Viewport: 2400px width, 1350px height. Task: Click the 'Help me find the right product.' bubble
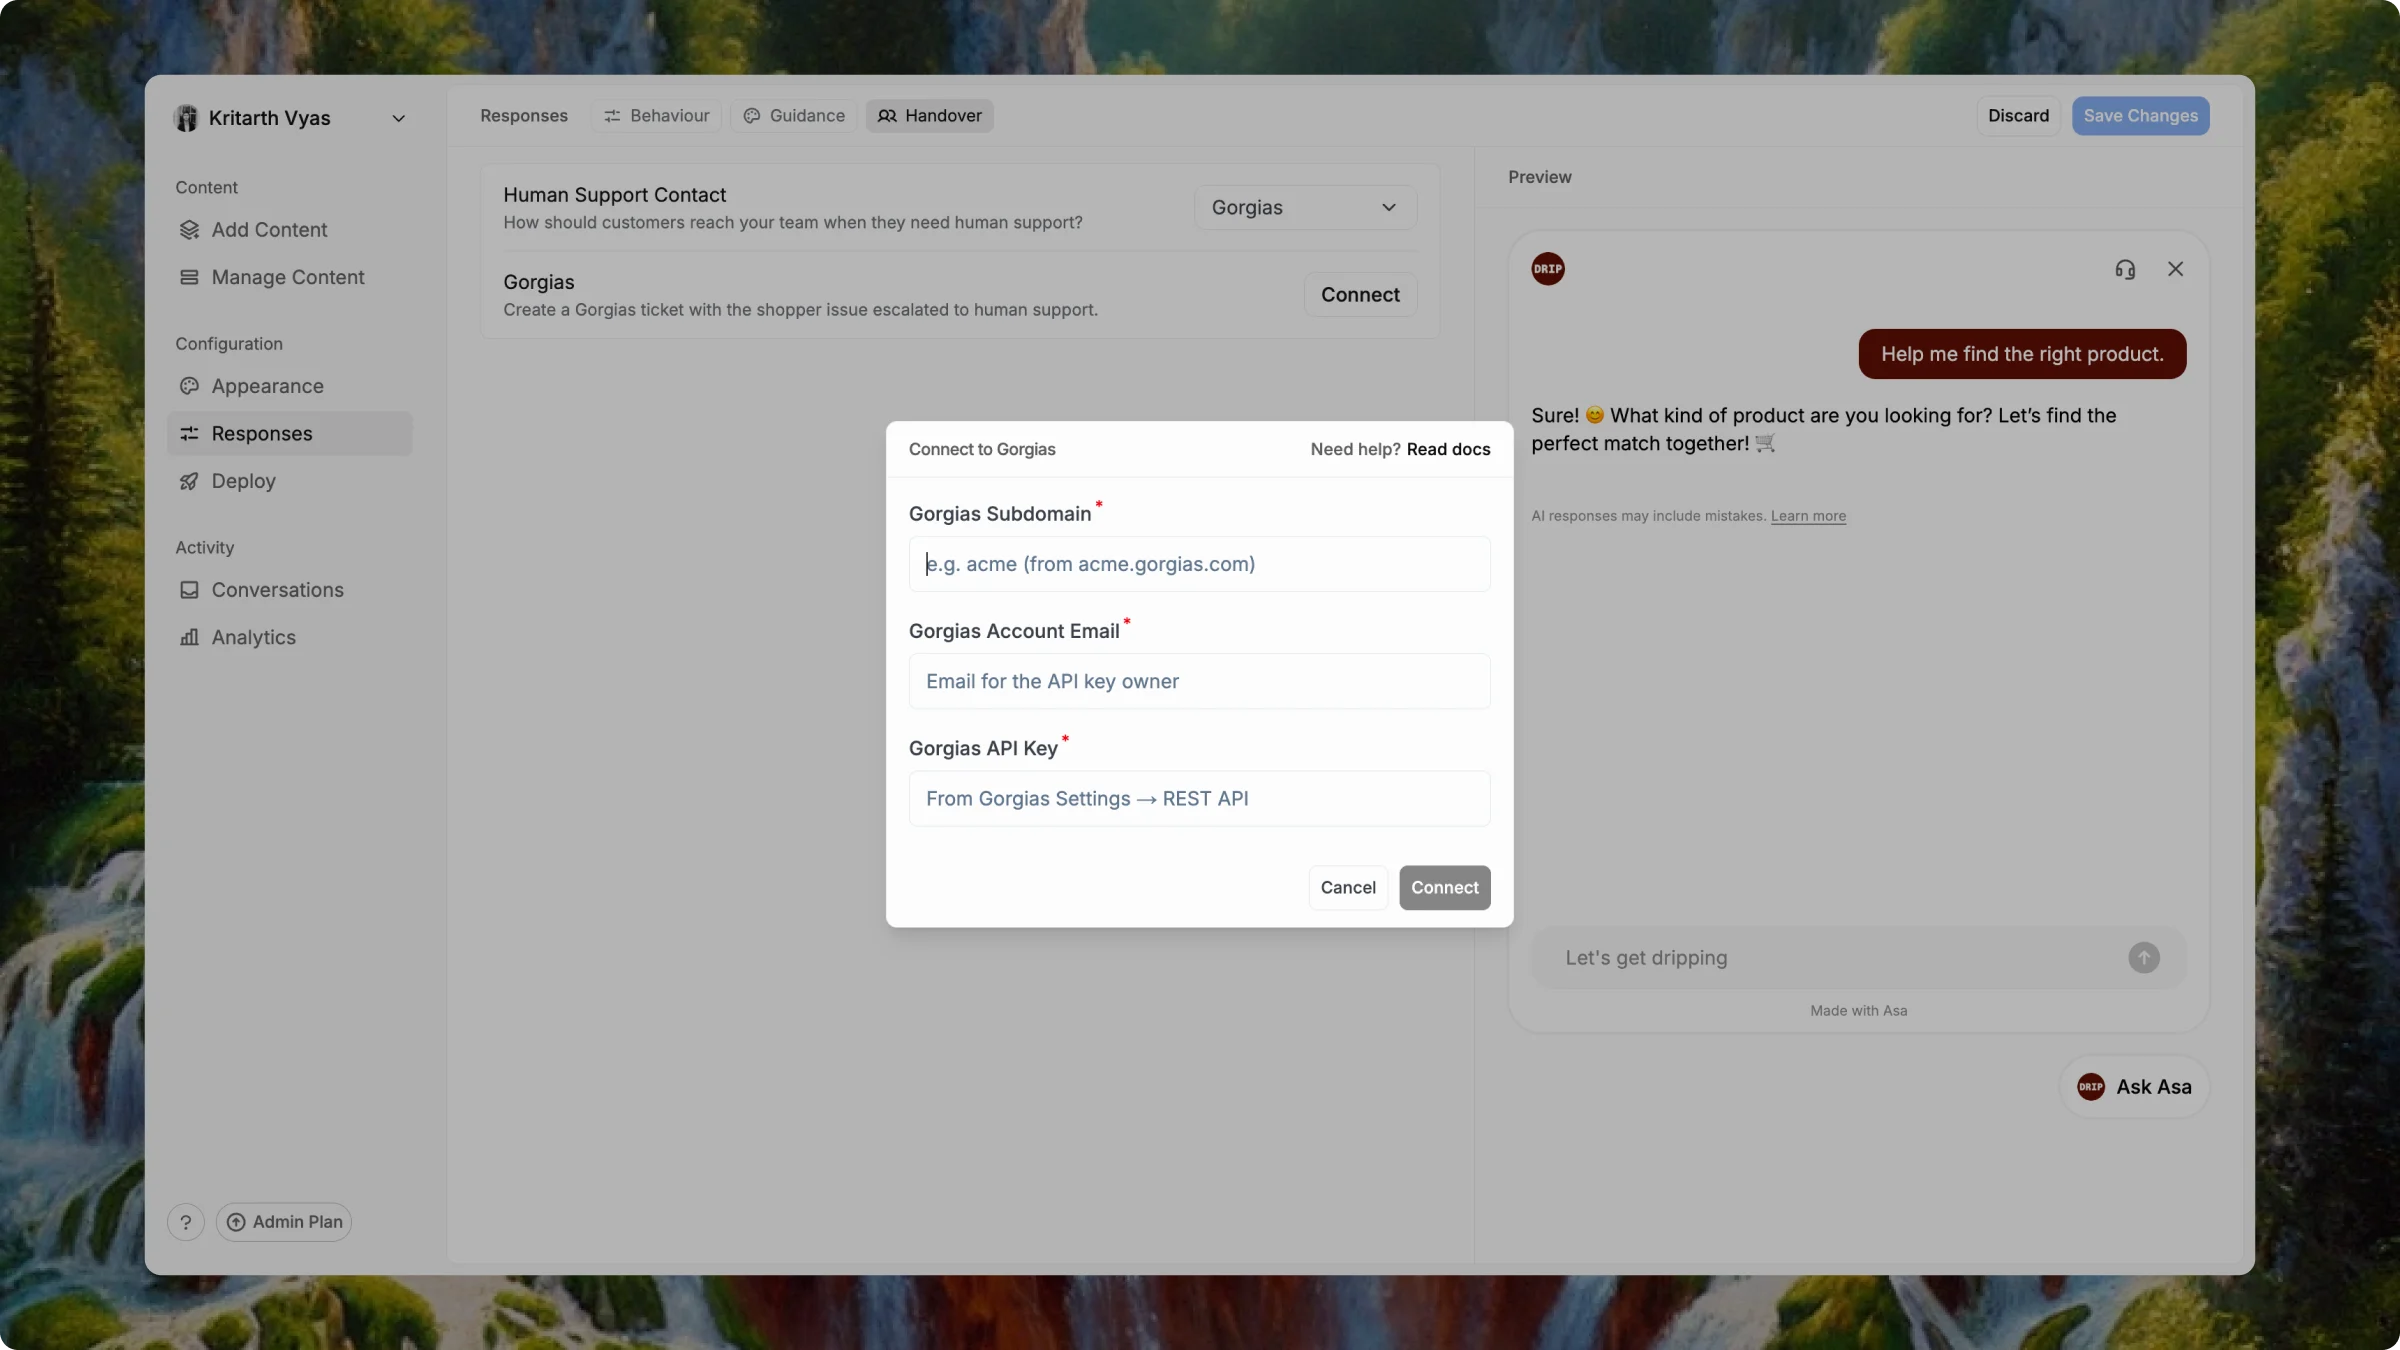click(2022, 354)
